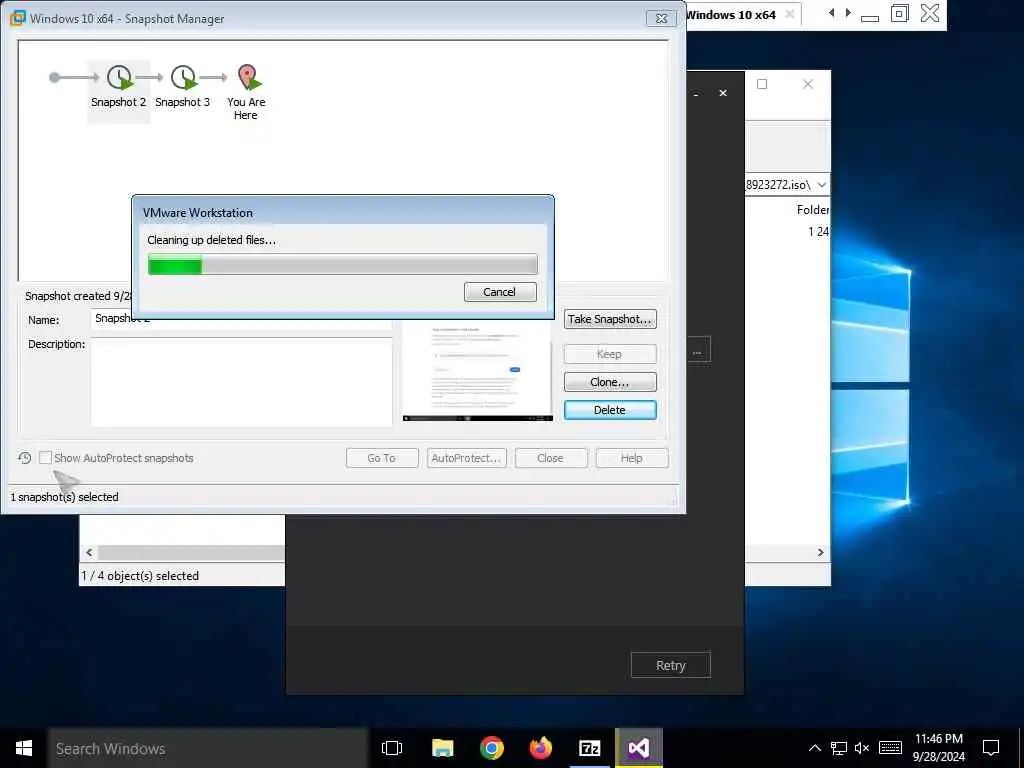
Task: Cancel the cleaning up deleted files operation
Action: point(500,292)
